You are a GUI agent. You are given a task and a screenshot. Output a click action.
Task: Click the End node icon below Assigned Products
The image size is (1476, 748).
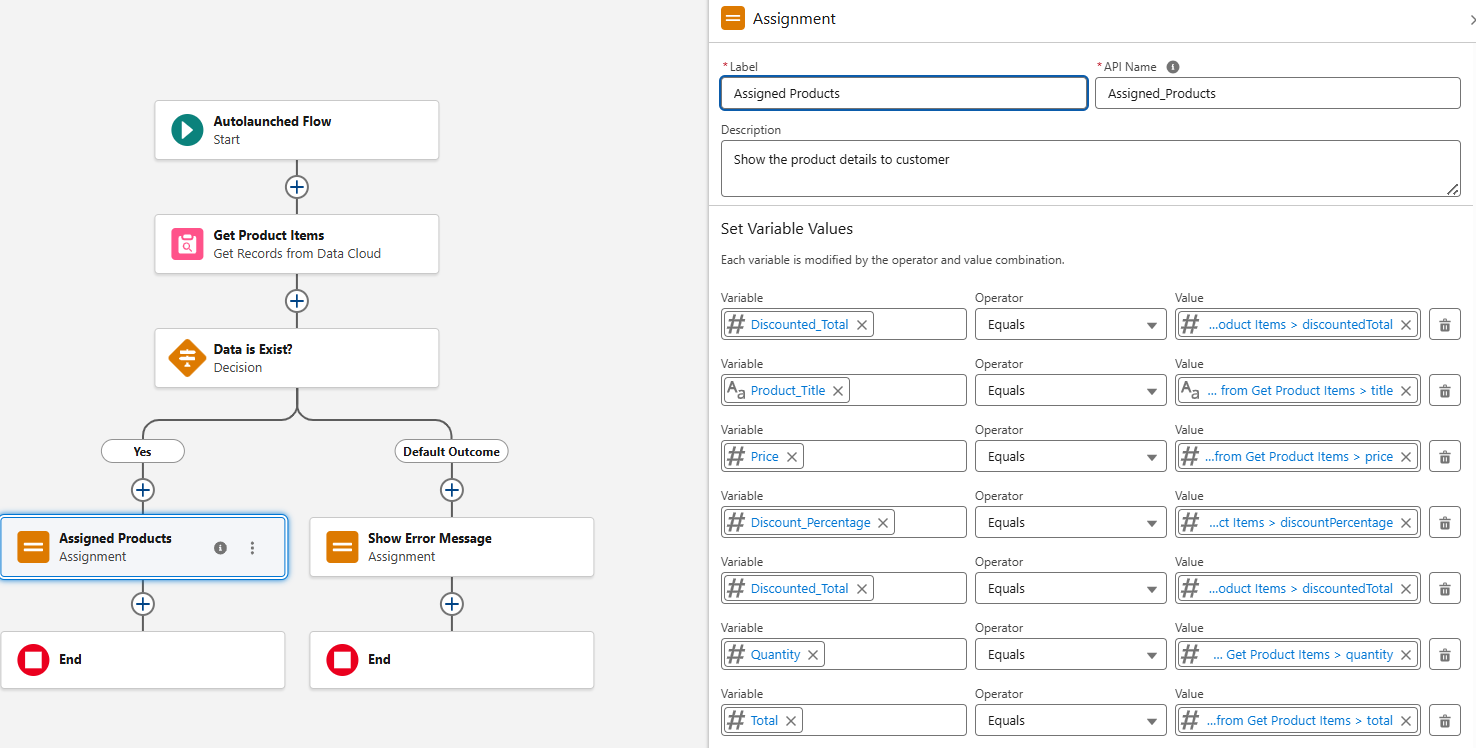pos(33,659)
